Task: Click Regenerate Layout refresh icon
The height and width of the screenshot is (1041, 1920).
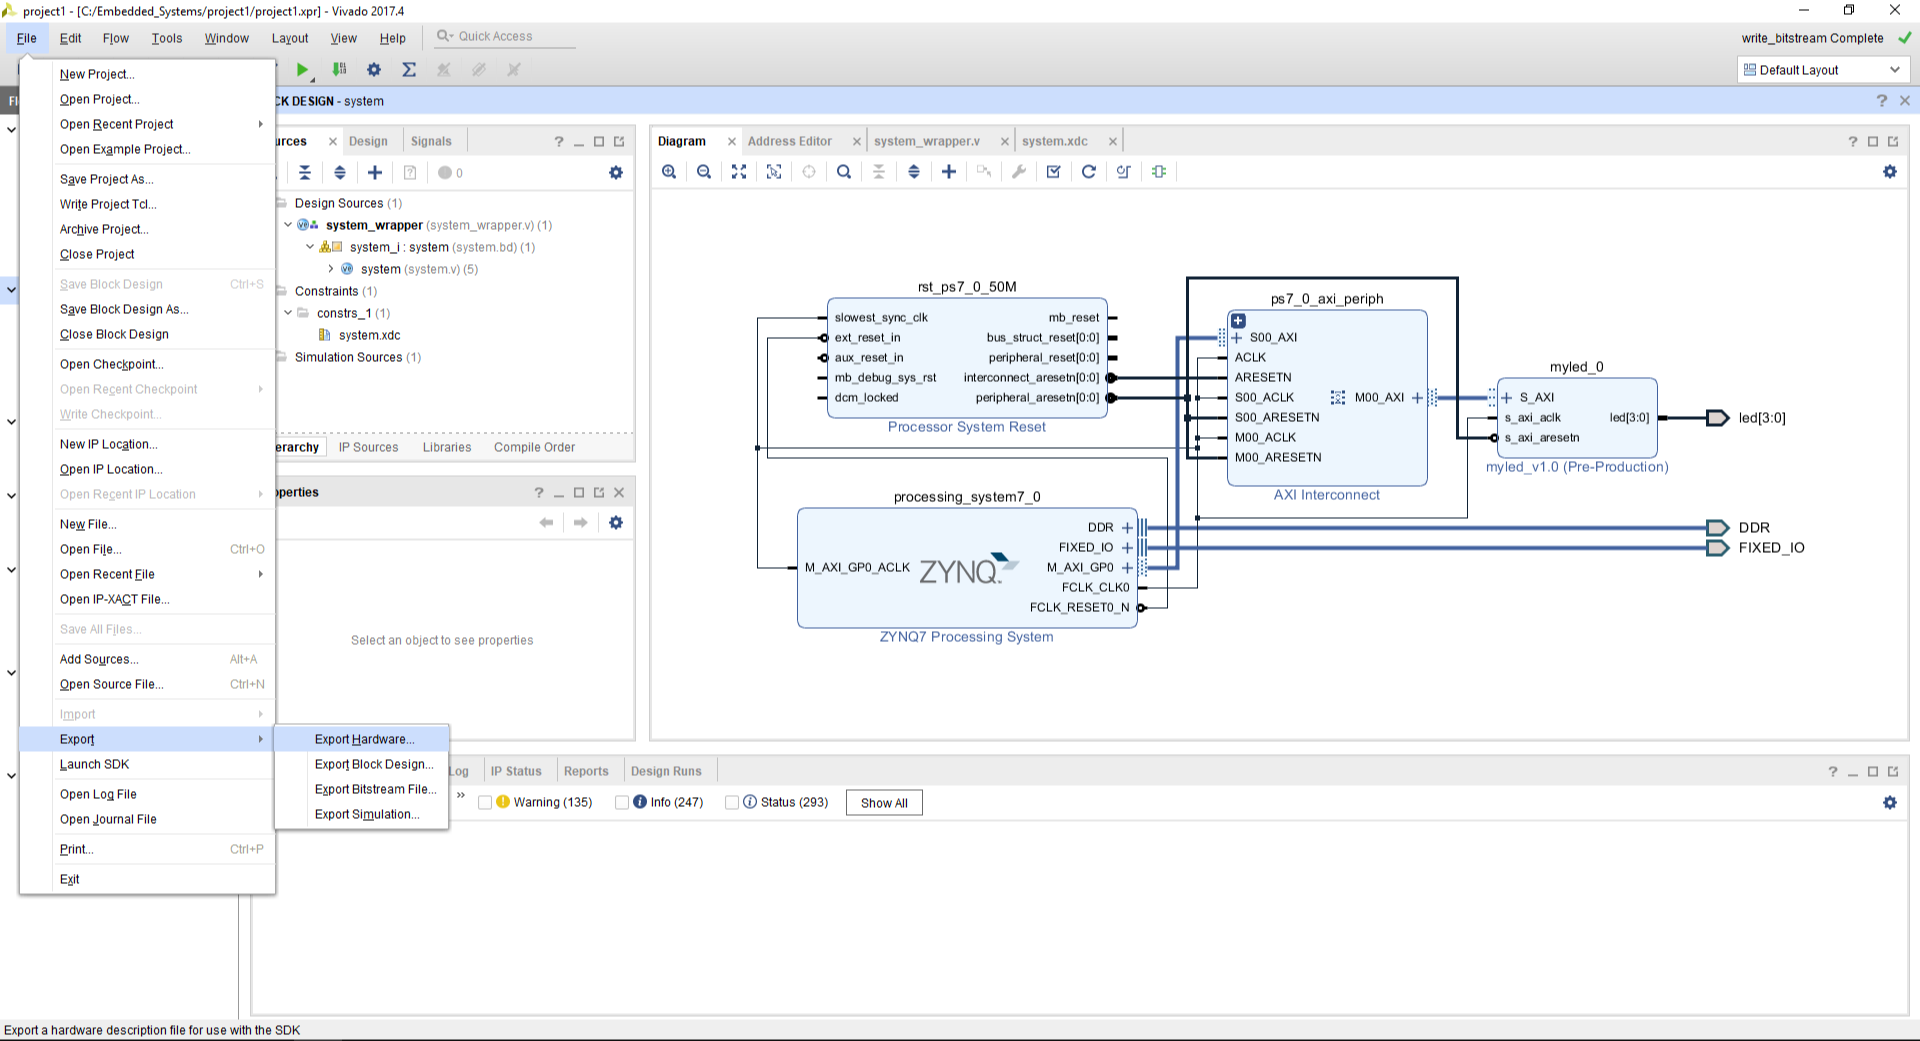Action: coord(1089,172)
